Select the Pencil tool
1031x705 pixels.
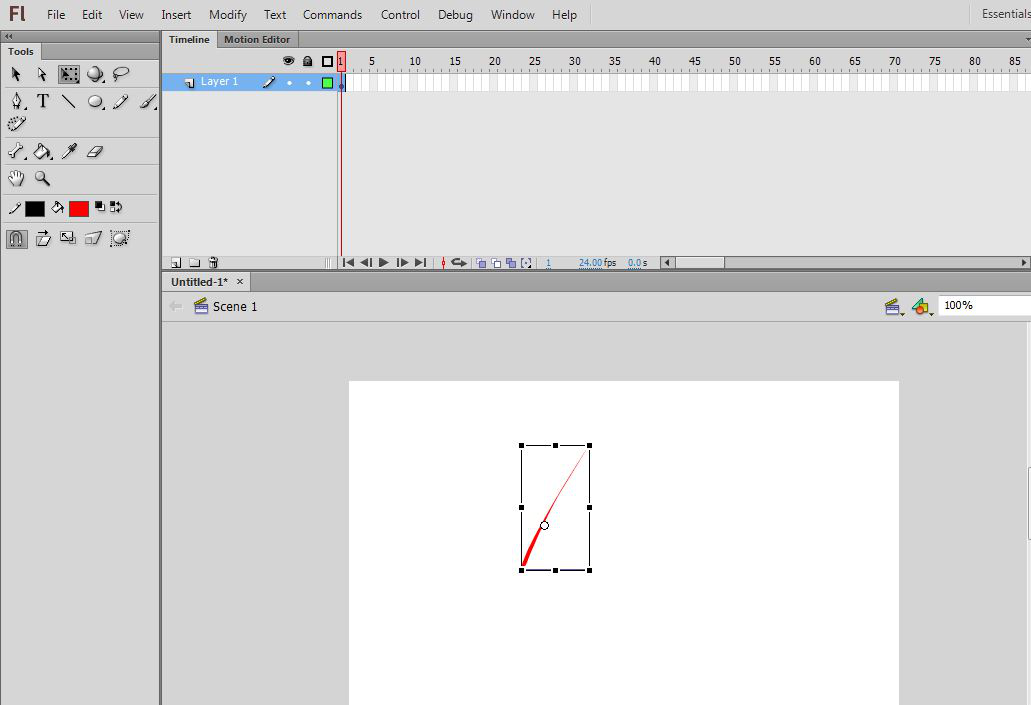click(x=121, y=101)
